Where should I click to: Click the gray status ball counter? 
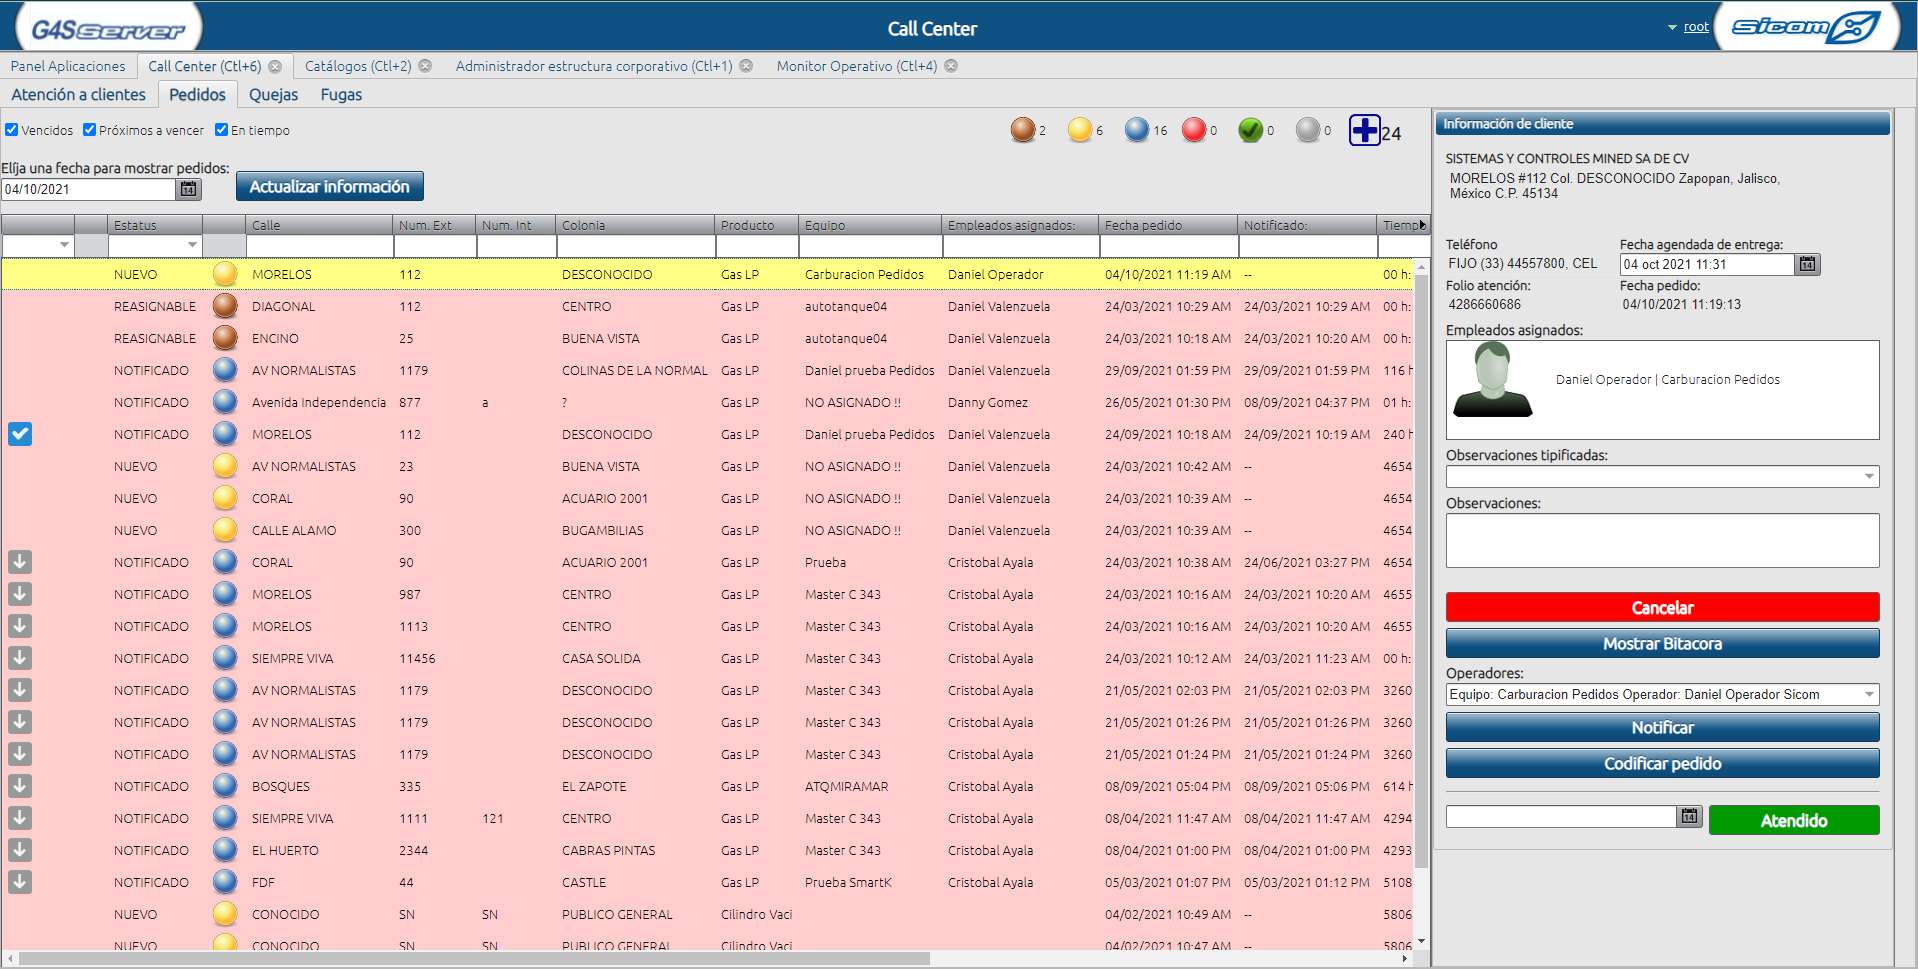pos(1308,130)
